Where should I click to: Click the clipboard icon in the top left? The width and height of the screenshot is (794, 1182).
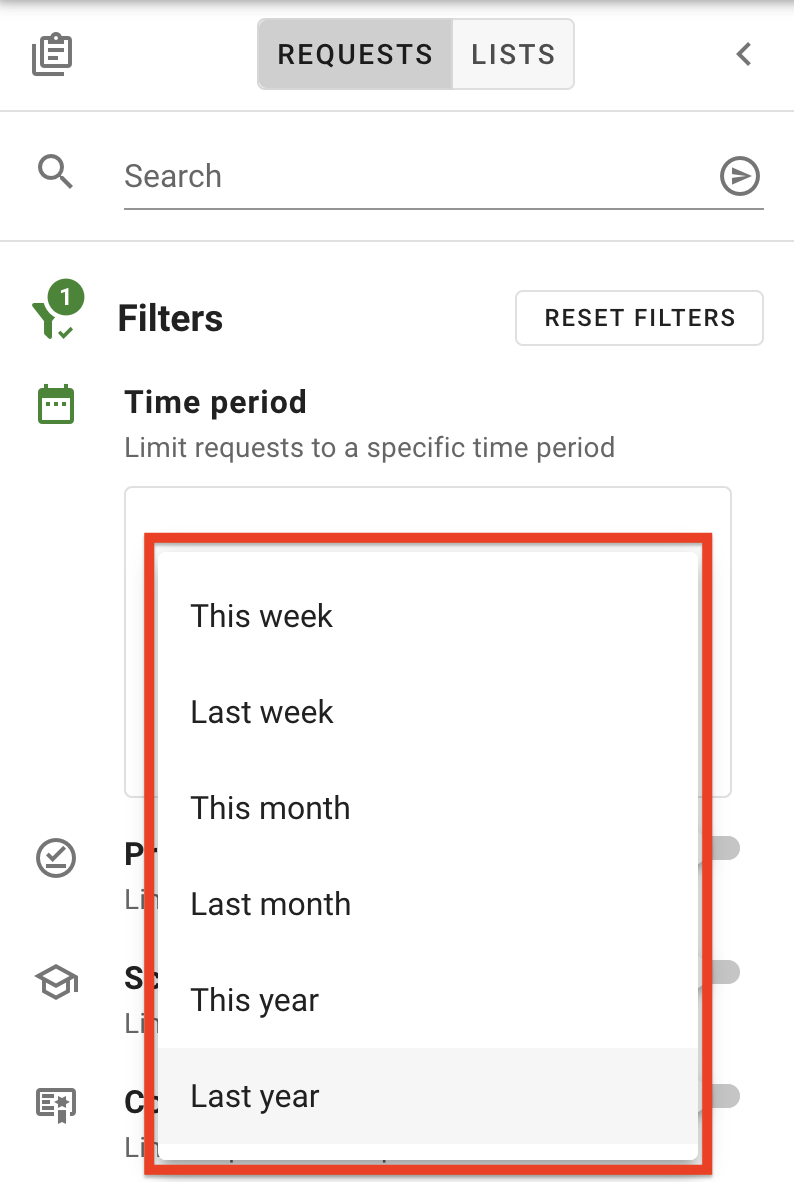point(51,54)
